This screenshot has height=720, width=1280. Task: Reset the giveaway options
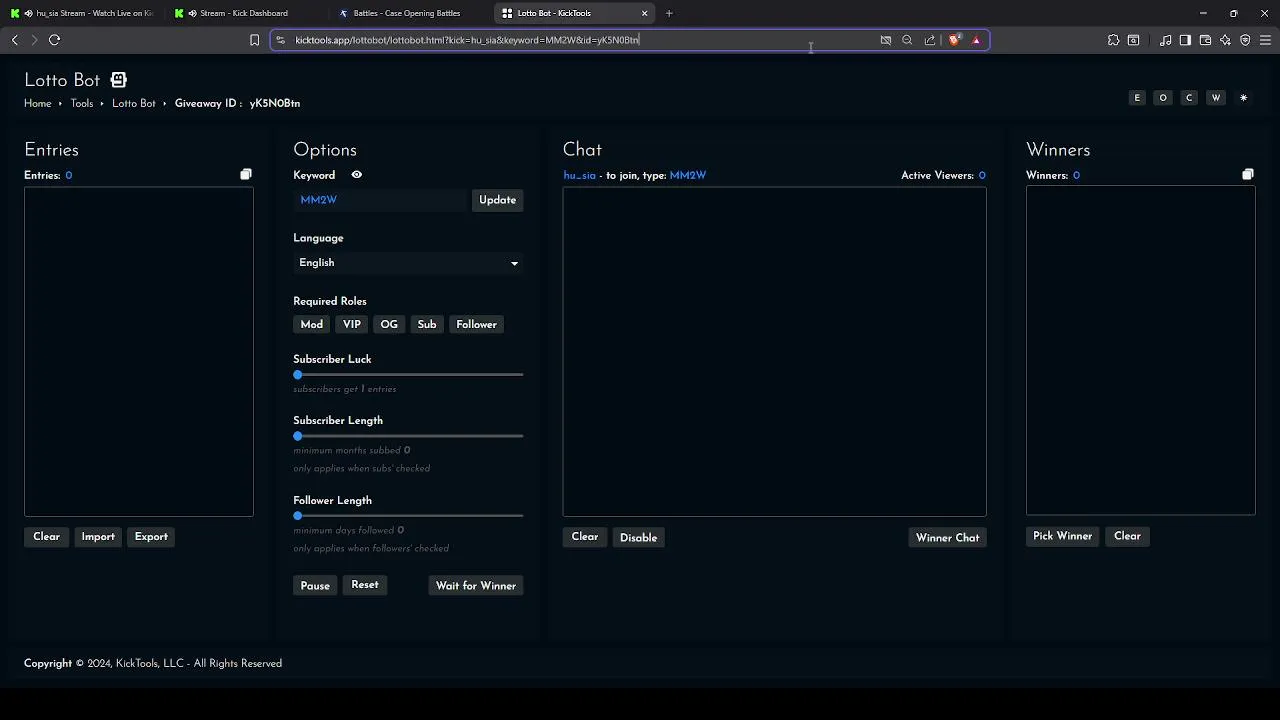point(365,585)
